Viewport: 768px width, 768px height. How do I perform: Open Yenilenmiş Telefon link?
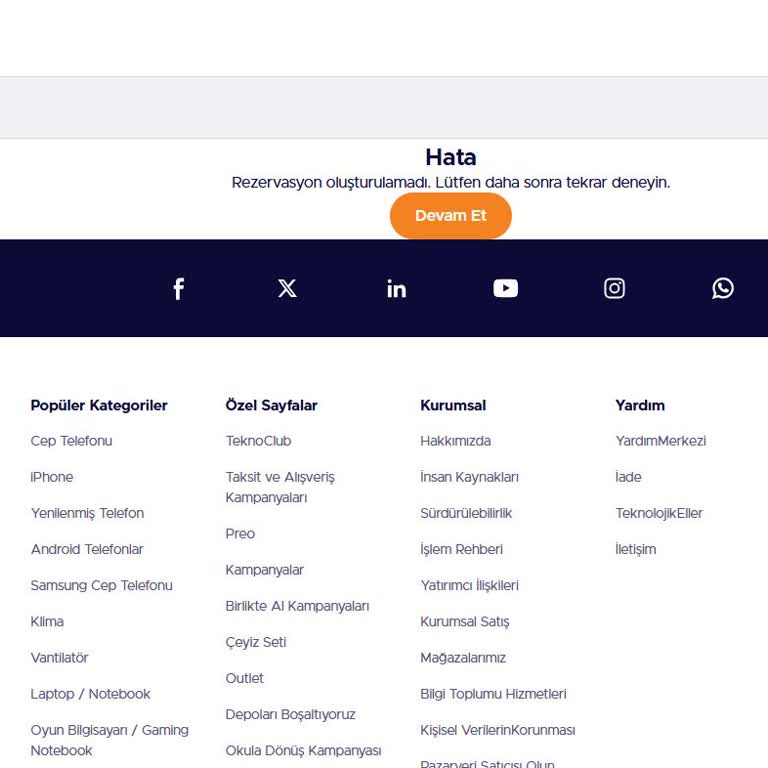(x=87, y=513)
